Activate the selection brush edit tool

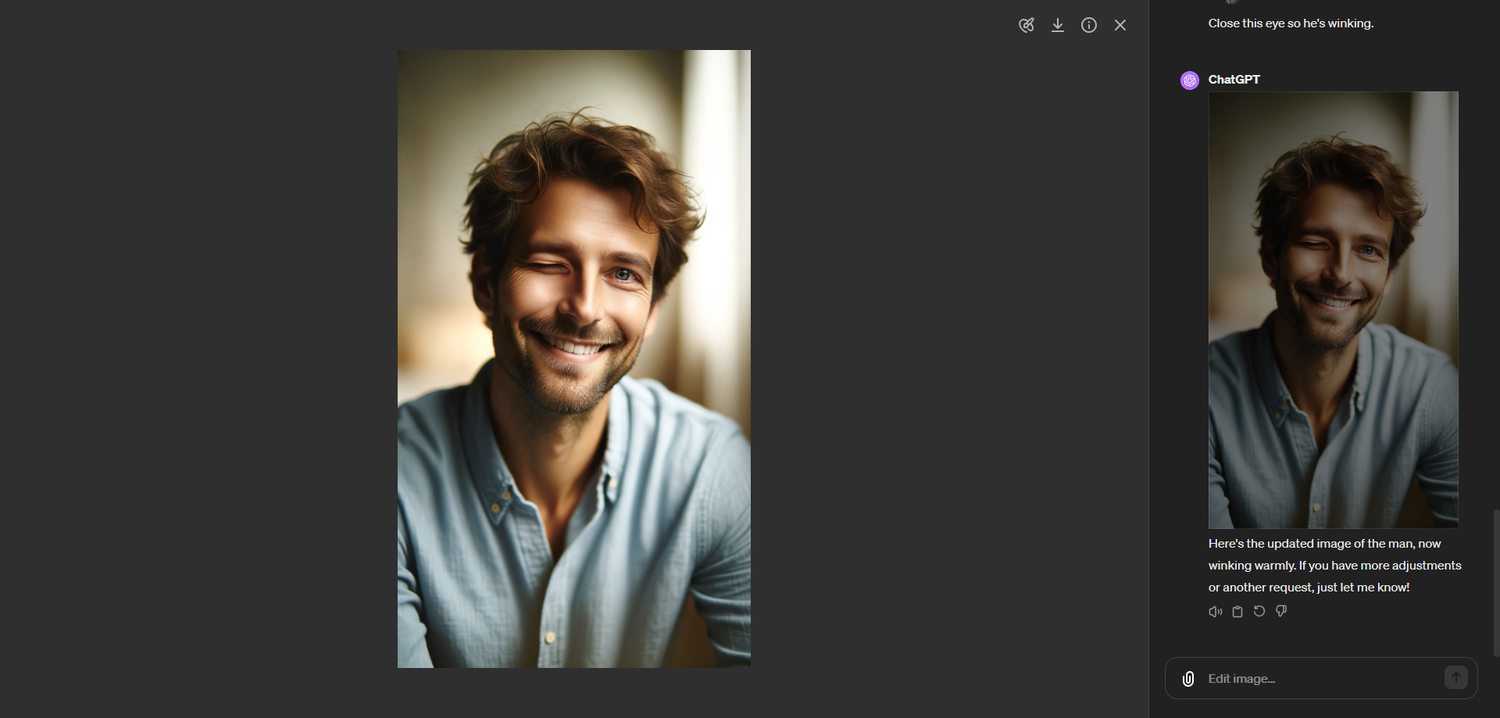click(1026, 25)
